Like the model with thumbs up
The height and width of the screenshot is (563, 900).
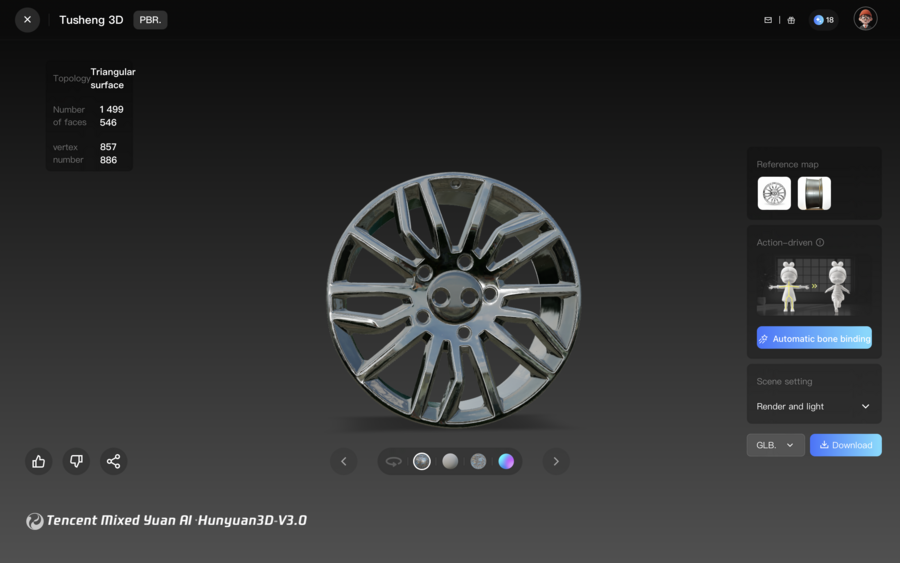coord(38,461)
